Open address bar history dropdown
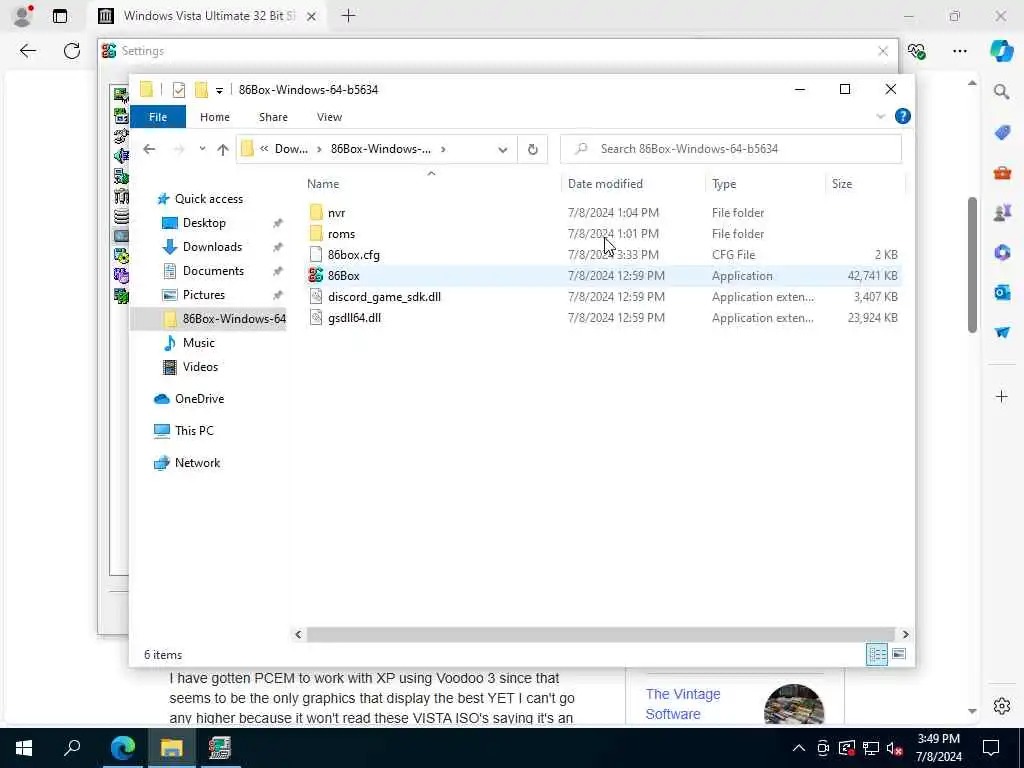The image size is (1024, 768). [502, 150]
